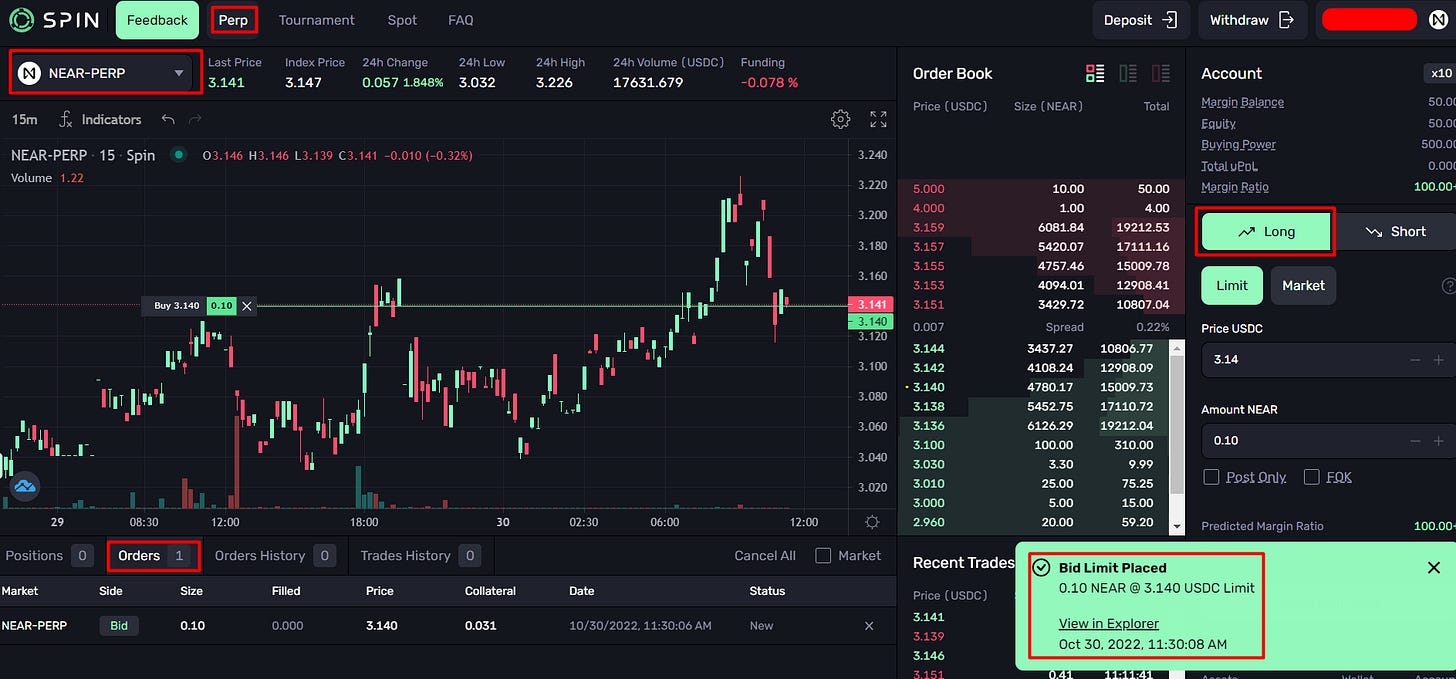Enable the Post Only checkbox
Screen dimensions: 1456x679
tap(1212, 477)
